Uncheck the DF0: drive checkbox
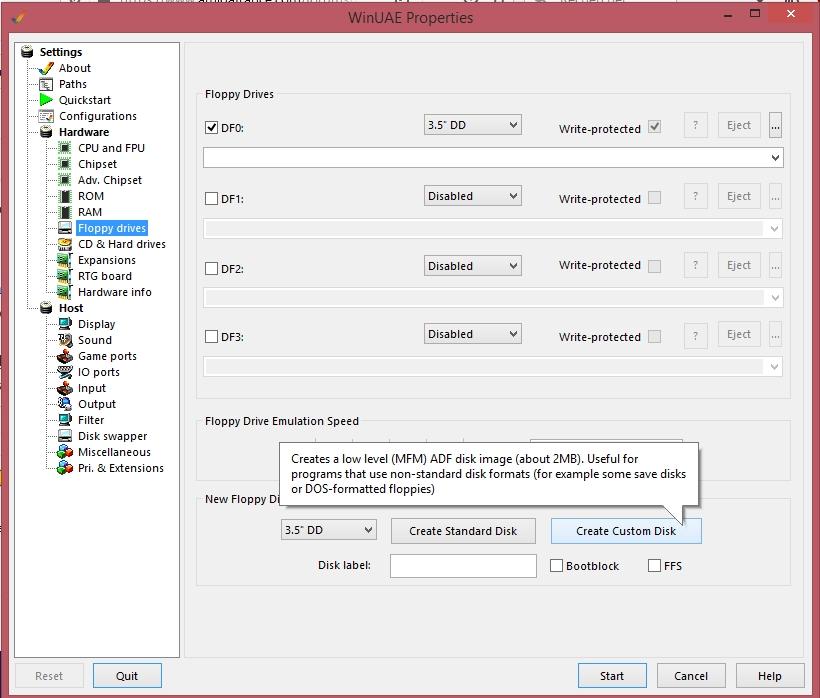This screenshot has width=820, height=698. point(211,128)
